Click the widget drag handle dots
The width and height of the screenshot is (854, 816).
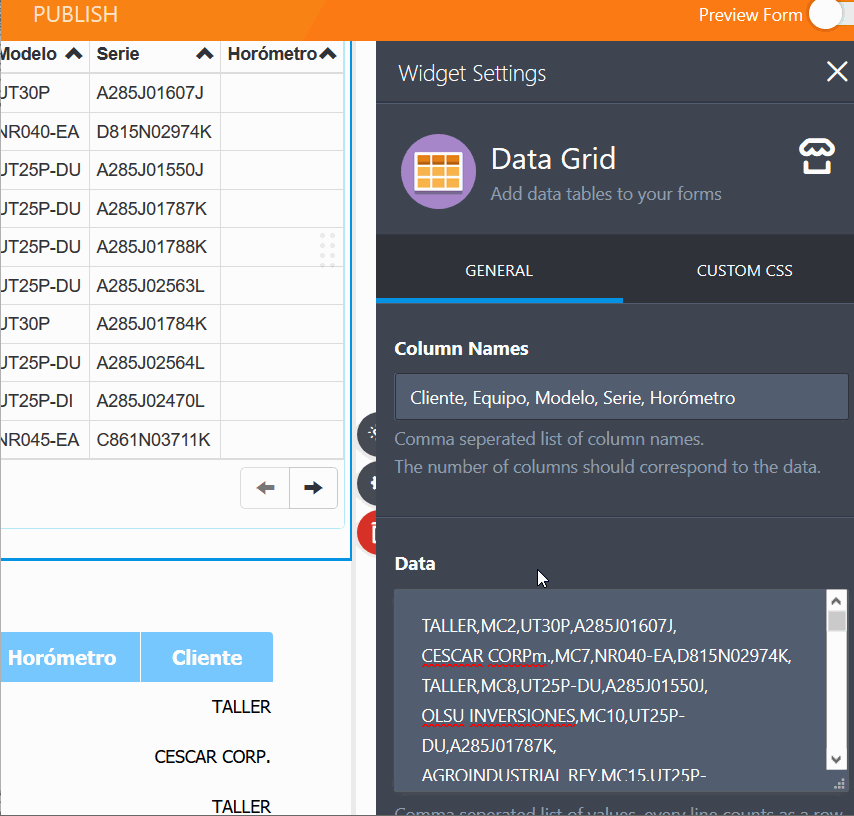[x=327, y=250]
